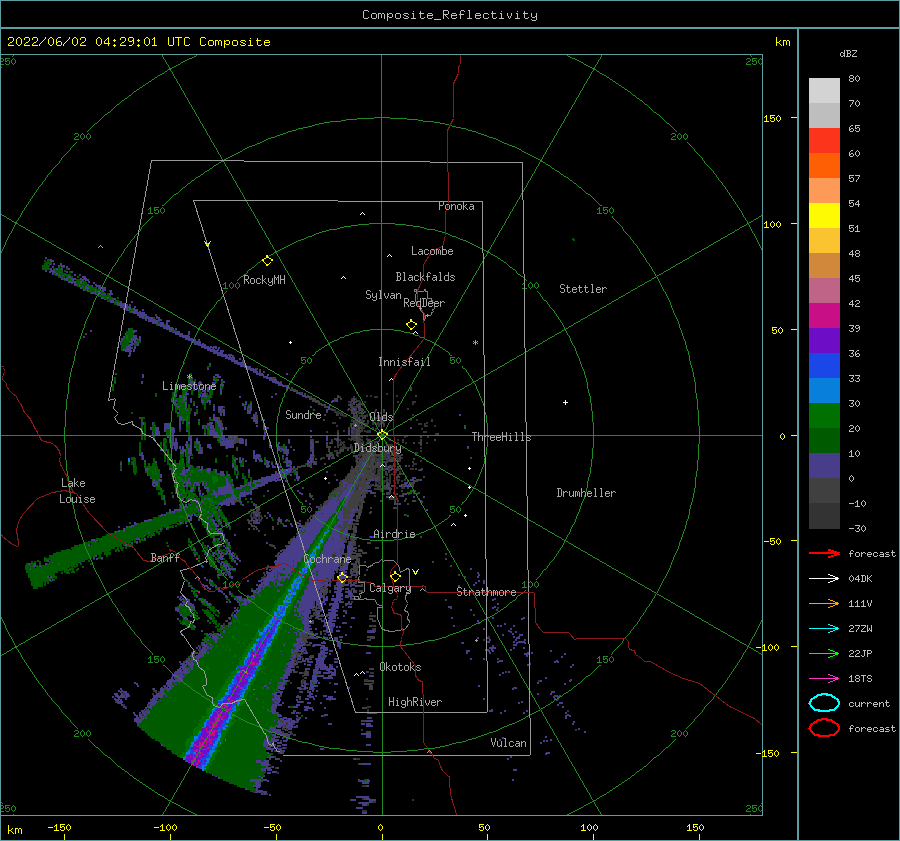Click the Olds label
Viewport: 900px width, 841px height.
pos(381,417)
